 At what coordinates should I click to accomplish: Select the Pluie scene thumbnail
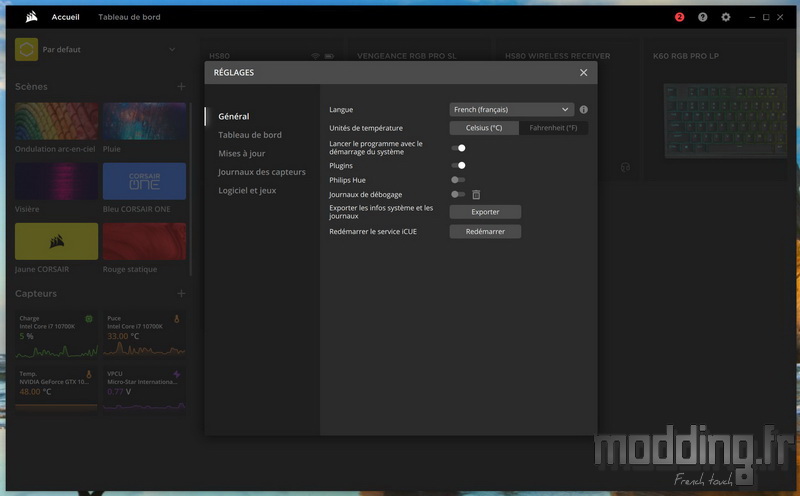(x=144, y=121)
